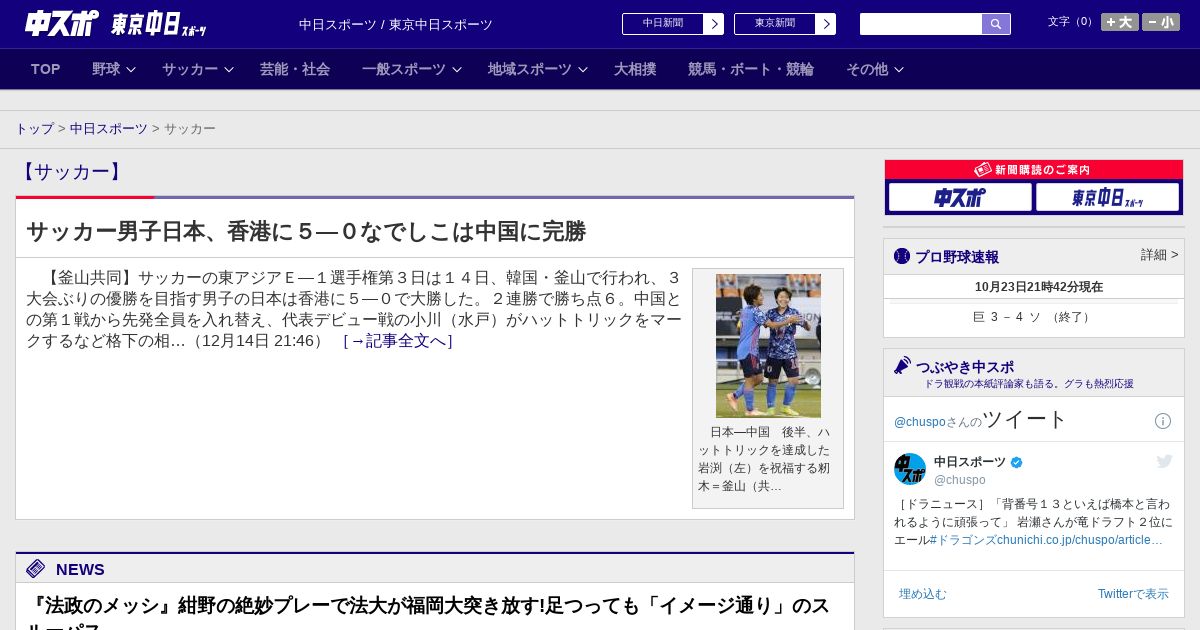Click the プロ野球速報 baseball icon

[x=902, y=256]
